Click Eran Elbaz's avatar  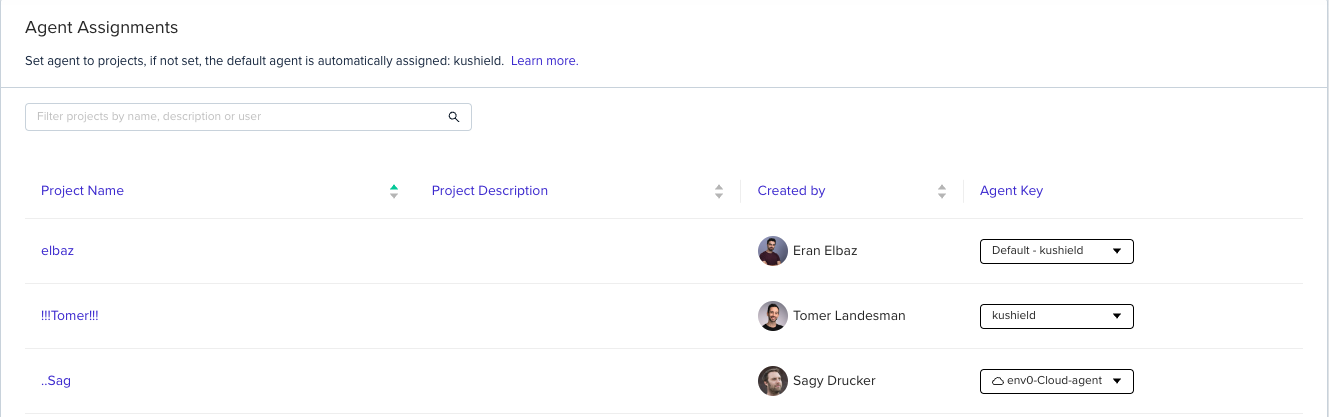(x=772, y=251)
